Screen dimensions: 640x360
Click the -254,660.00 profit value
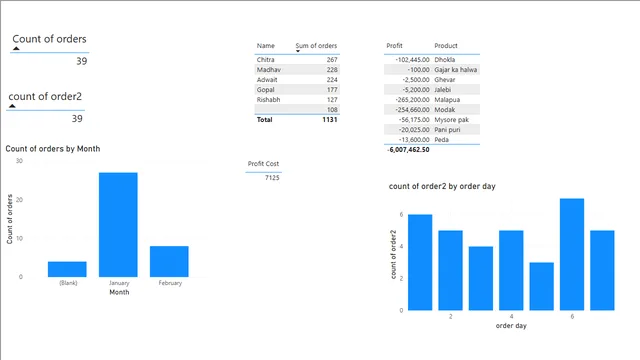[x=412, y=110]
